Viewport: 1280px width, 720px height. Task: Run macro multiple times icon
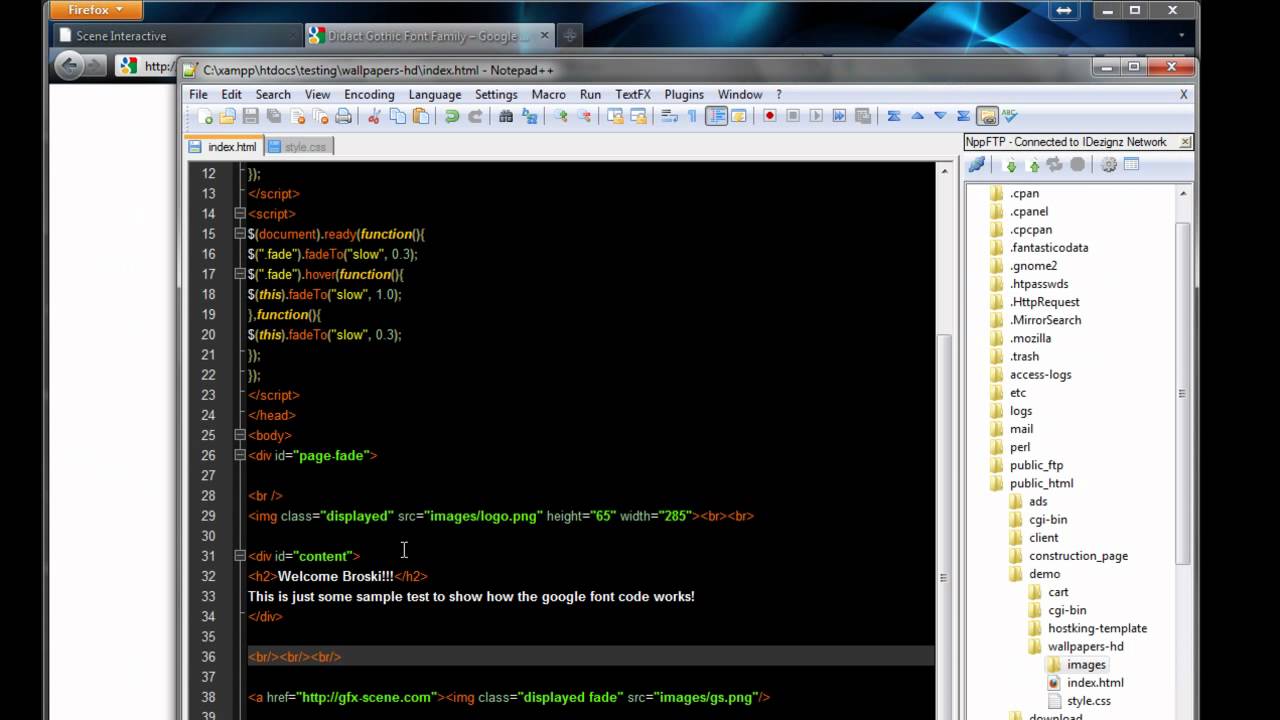839,117
